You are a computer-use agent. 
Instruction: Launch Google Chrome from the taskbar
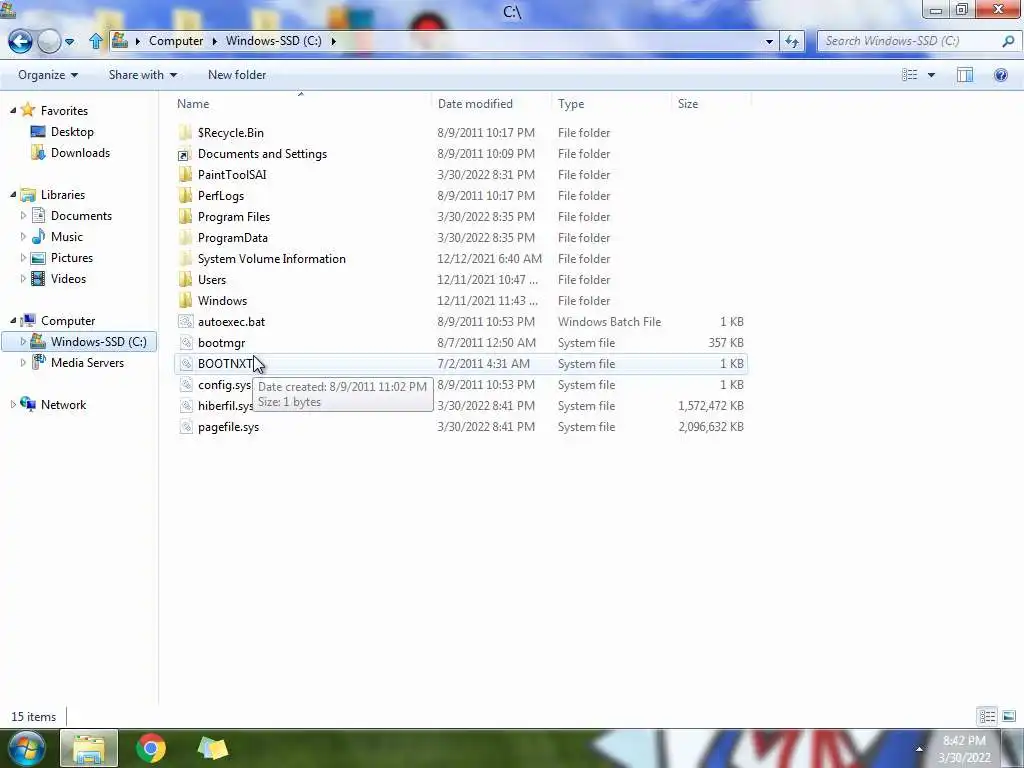pos(151,748)
